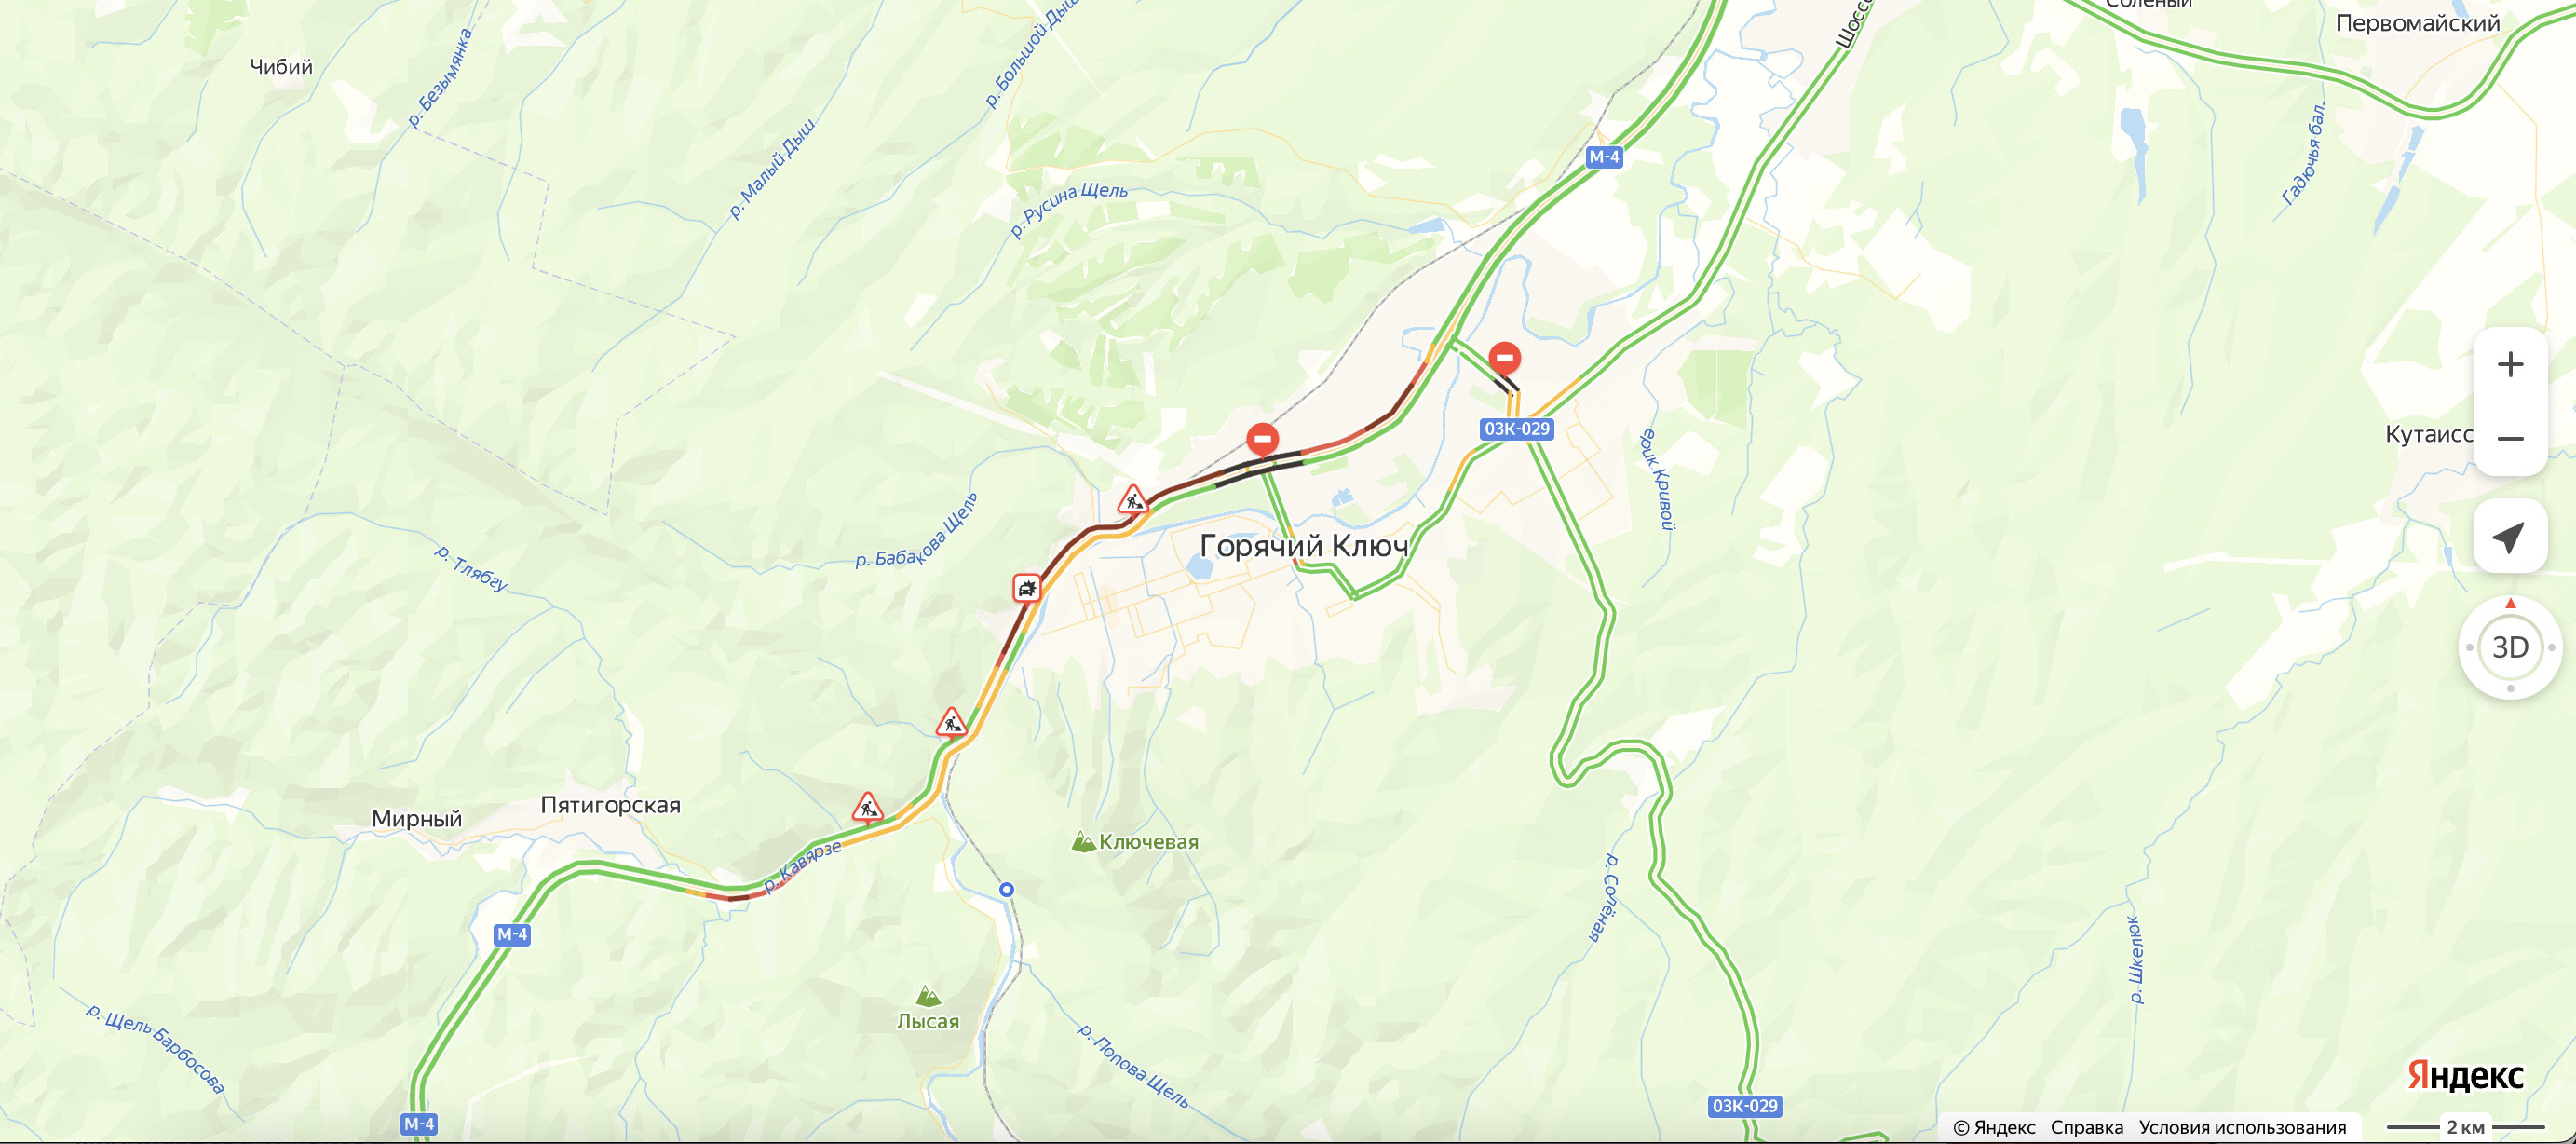
Task: Open the traffic accident icon on M-4
Action: (x=1027, y=587)
